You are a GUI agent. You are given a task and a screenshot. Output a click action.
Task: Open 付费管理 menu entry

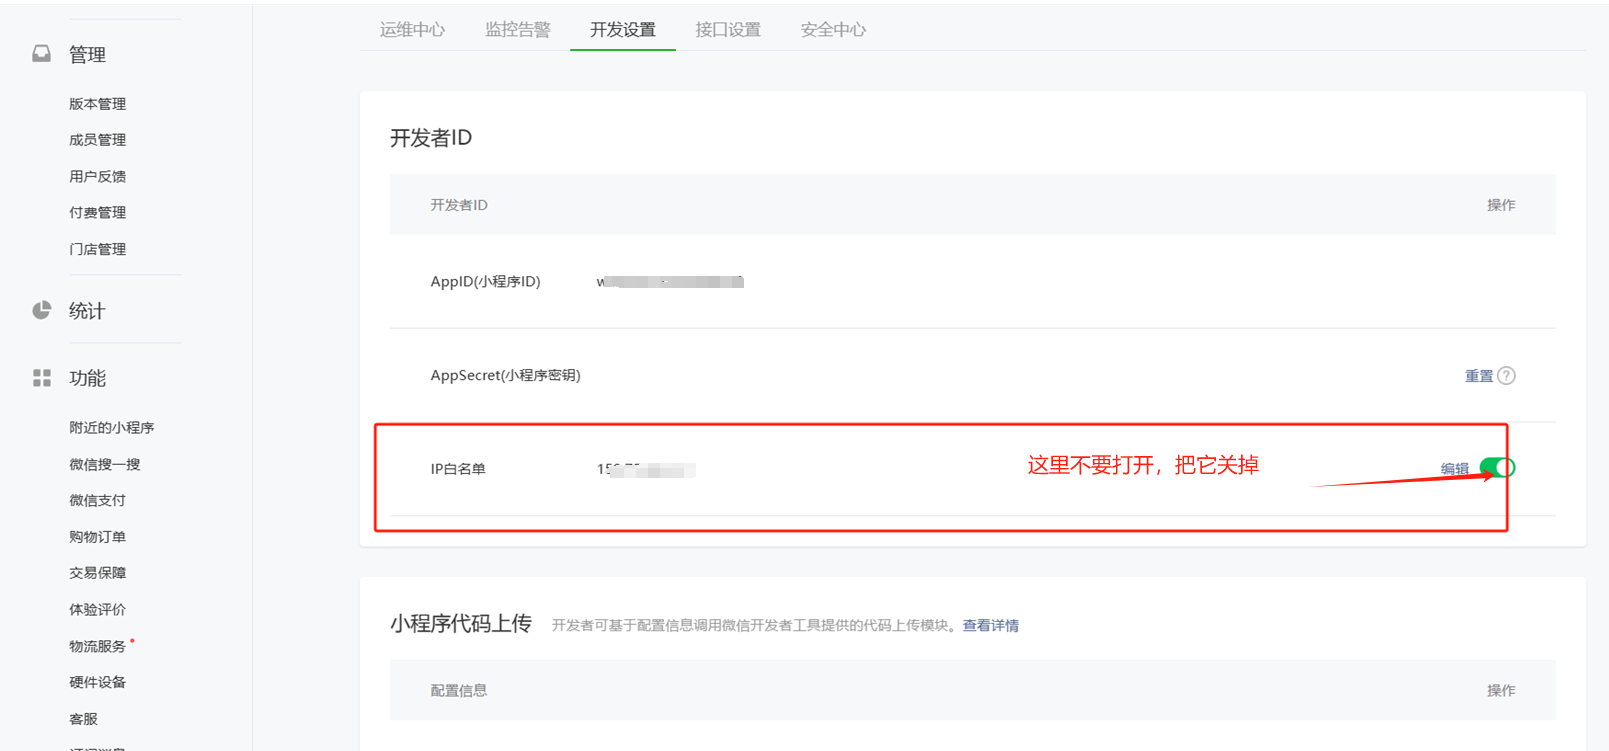(x=97, y=213)
